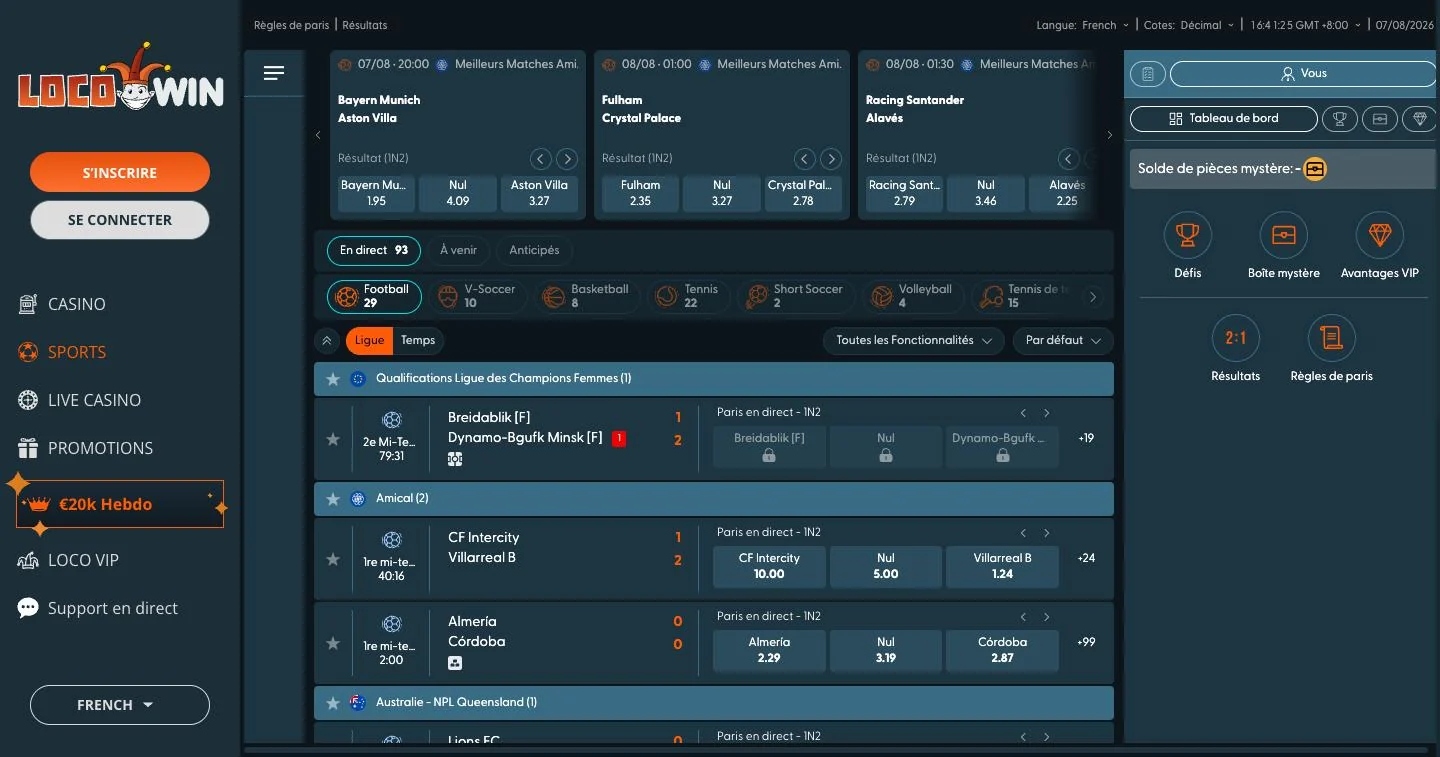Image resolution: width=1440 pixels, height=757 pixels.
Task: Open the Toutes les Fonctionnalités dropdown
Action: point(913,341)
